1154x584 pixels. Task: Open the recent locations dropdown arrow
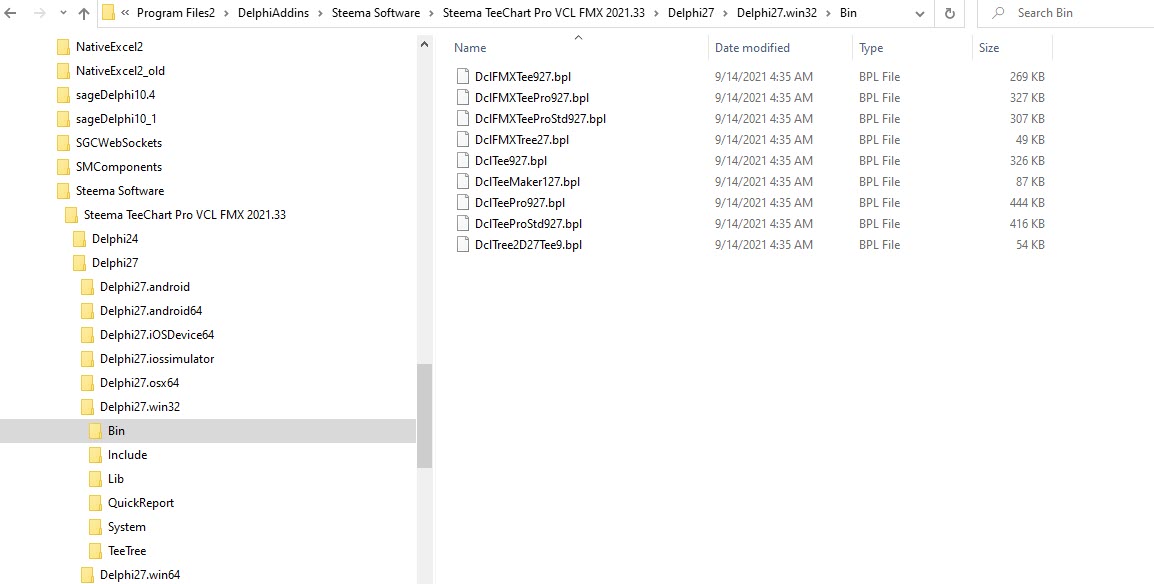pyautogui.click(x=63, y=14)
